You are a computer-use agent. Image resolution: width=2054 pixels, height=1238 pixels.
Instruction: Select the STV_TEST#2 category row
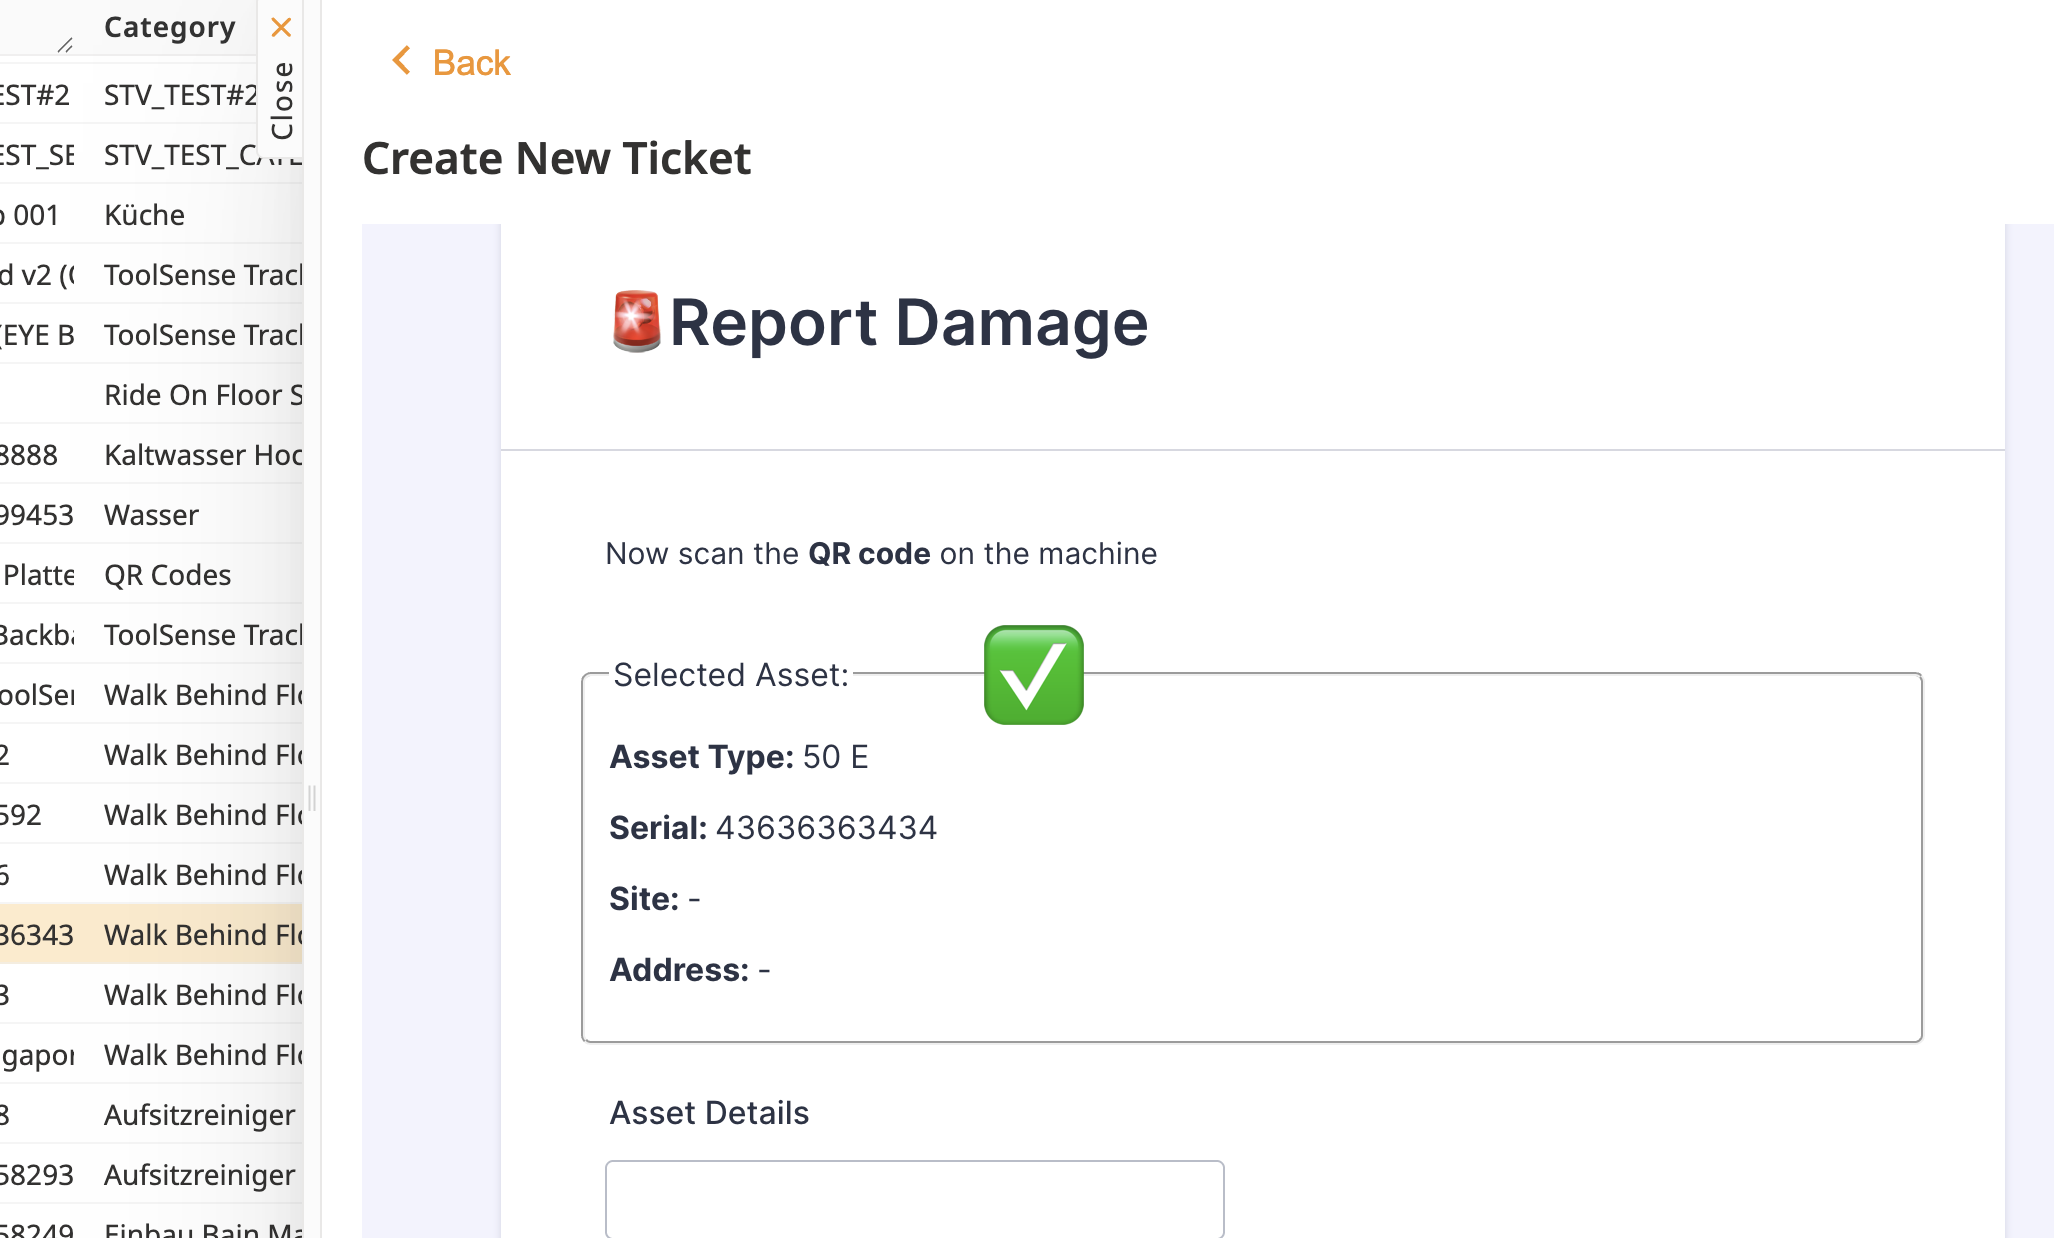[150, 95]
